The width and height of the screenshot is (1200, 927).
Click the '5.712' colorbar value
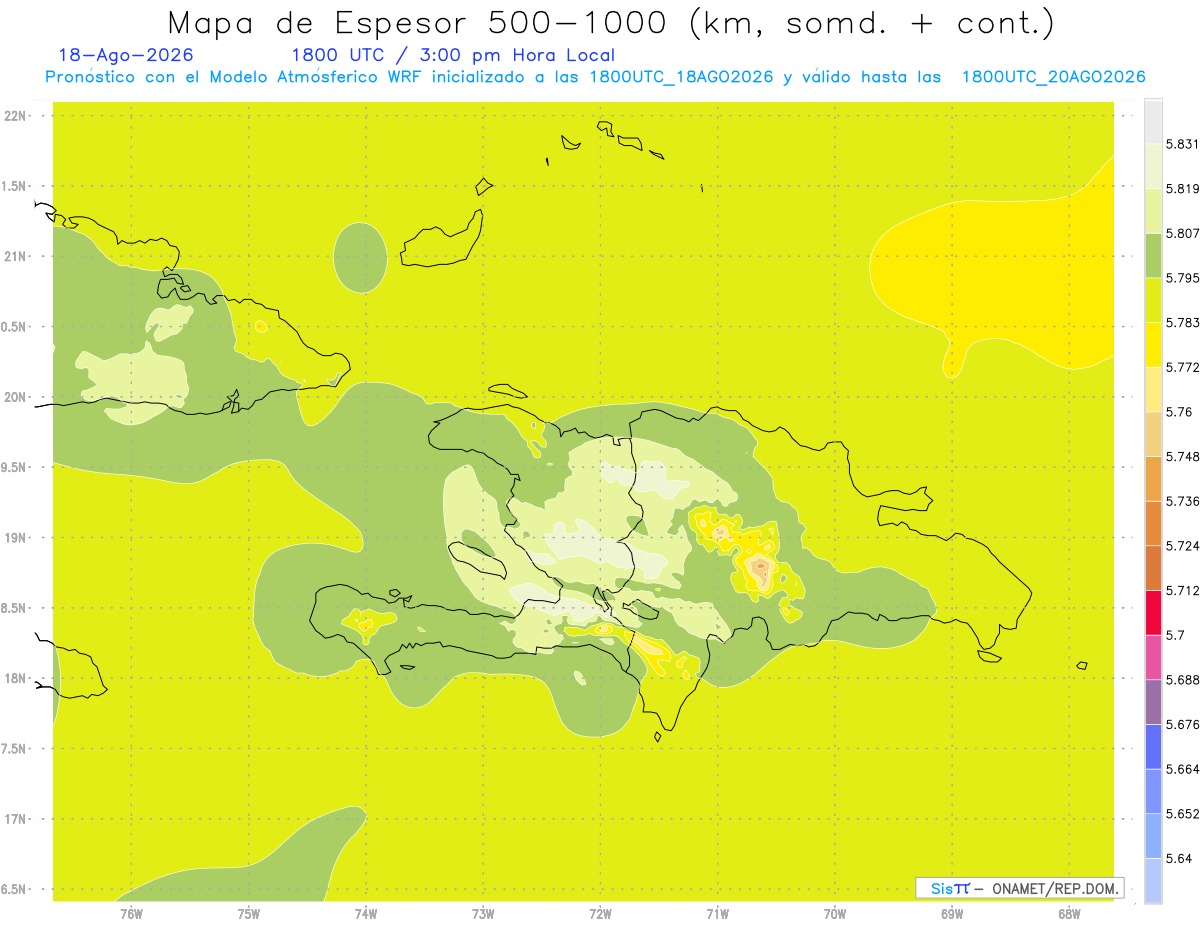[x=1183, y=591]
